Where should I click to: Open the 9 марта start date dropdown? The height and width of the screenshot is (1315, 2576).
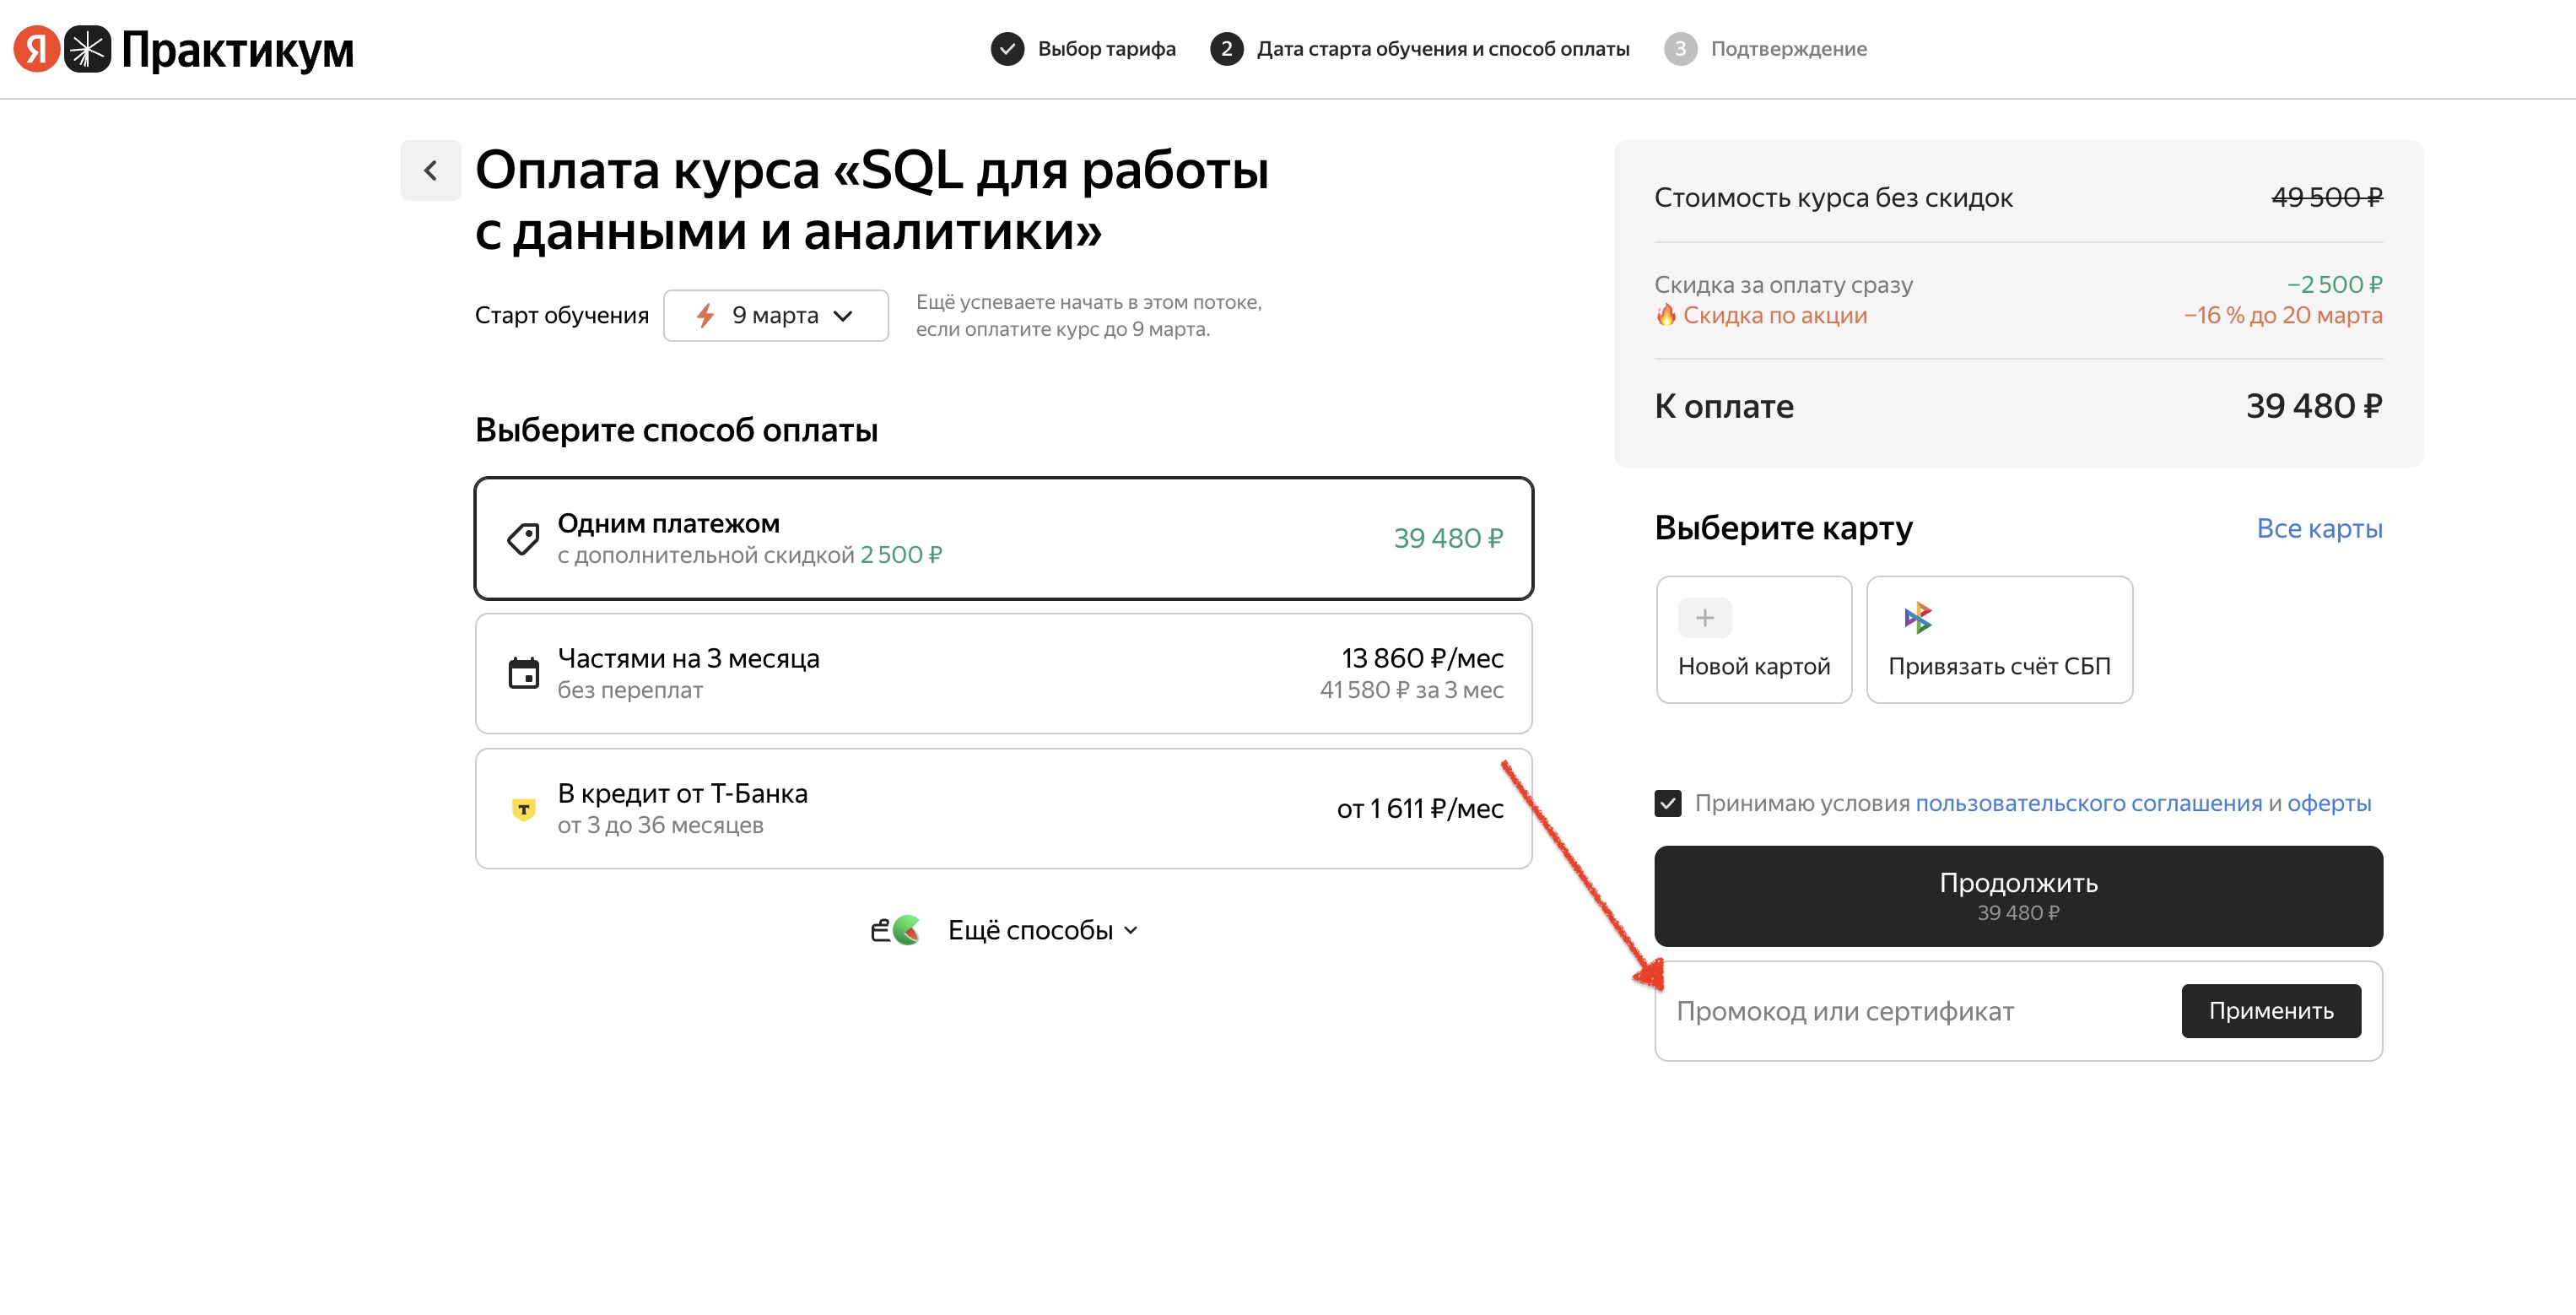[776, 316]
